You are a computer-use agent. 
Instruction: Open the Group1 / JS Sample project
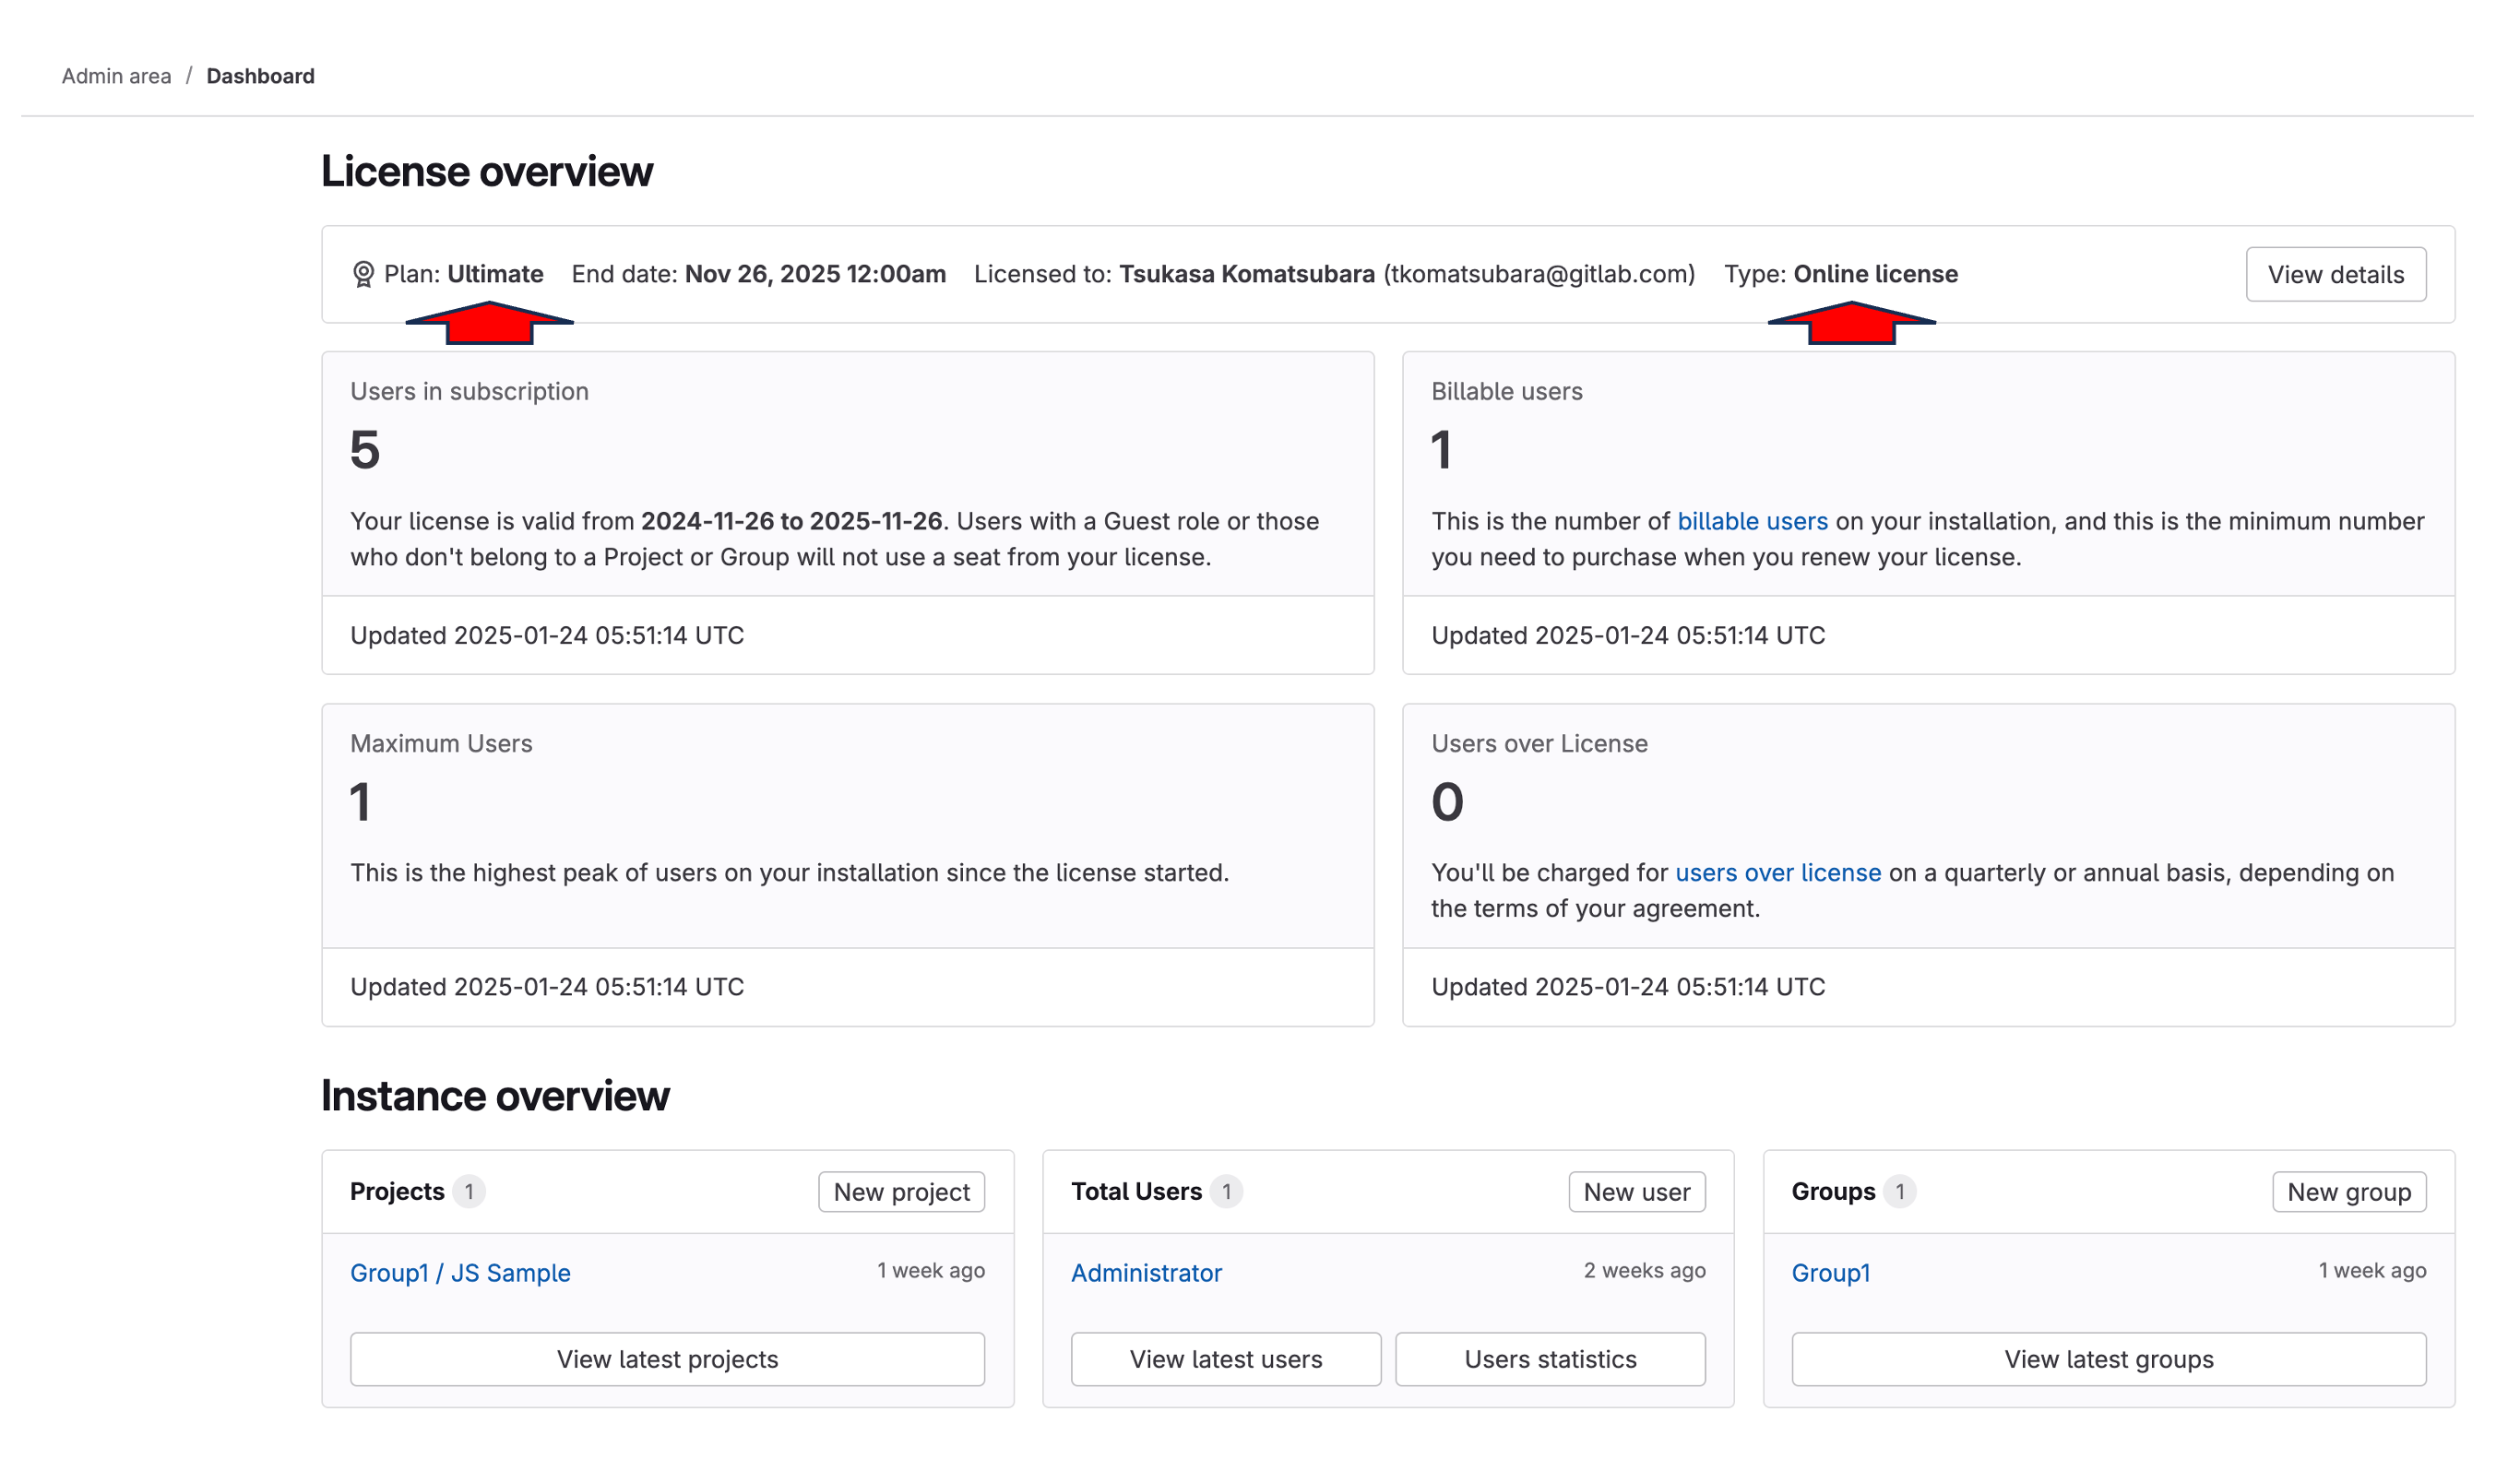point(460,1272)
